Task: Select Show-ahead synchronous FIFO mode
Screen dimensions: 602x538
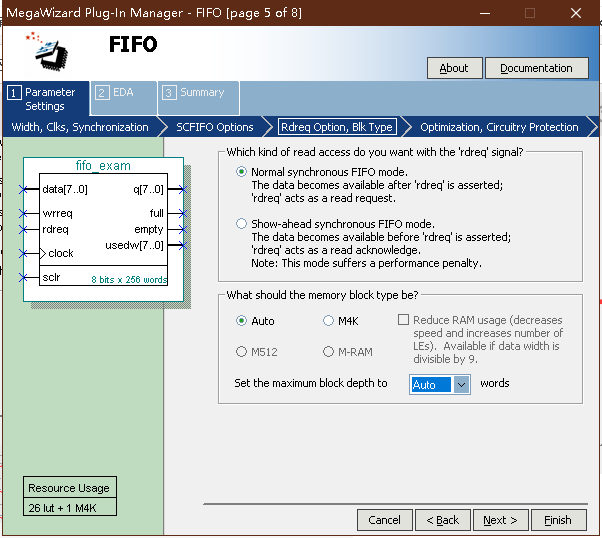Action: point(241,223)
